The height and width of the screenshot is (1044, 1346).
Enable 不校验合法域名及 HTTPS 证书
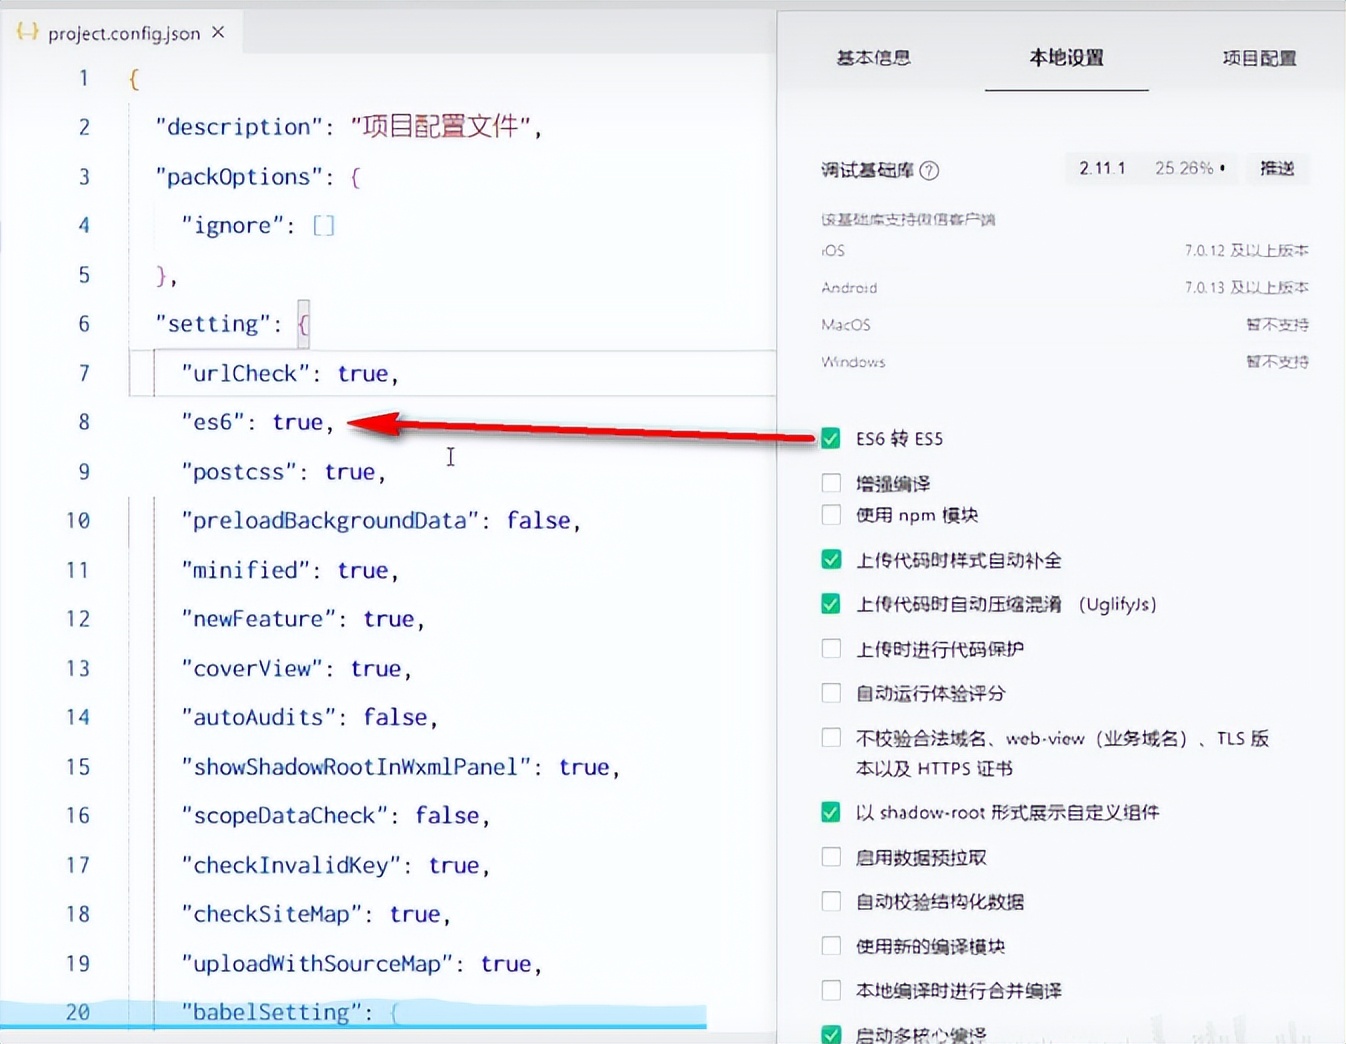point(831,737)
